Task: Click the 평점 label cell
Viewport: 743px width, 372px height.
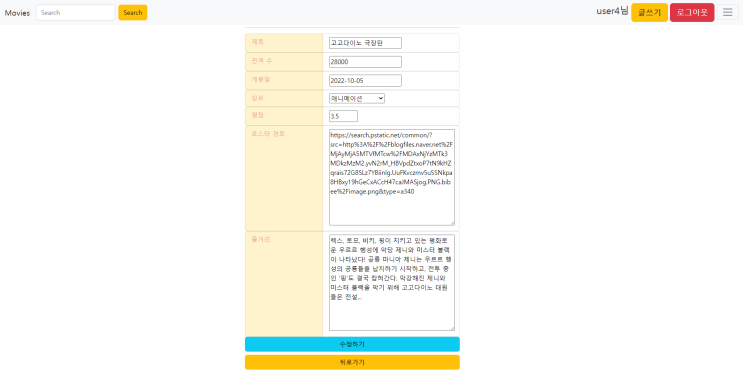Action: point(284,116)
